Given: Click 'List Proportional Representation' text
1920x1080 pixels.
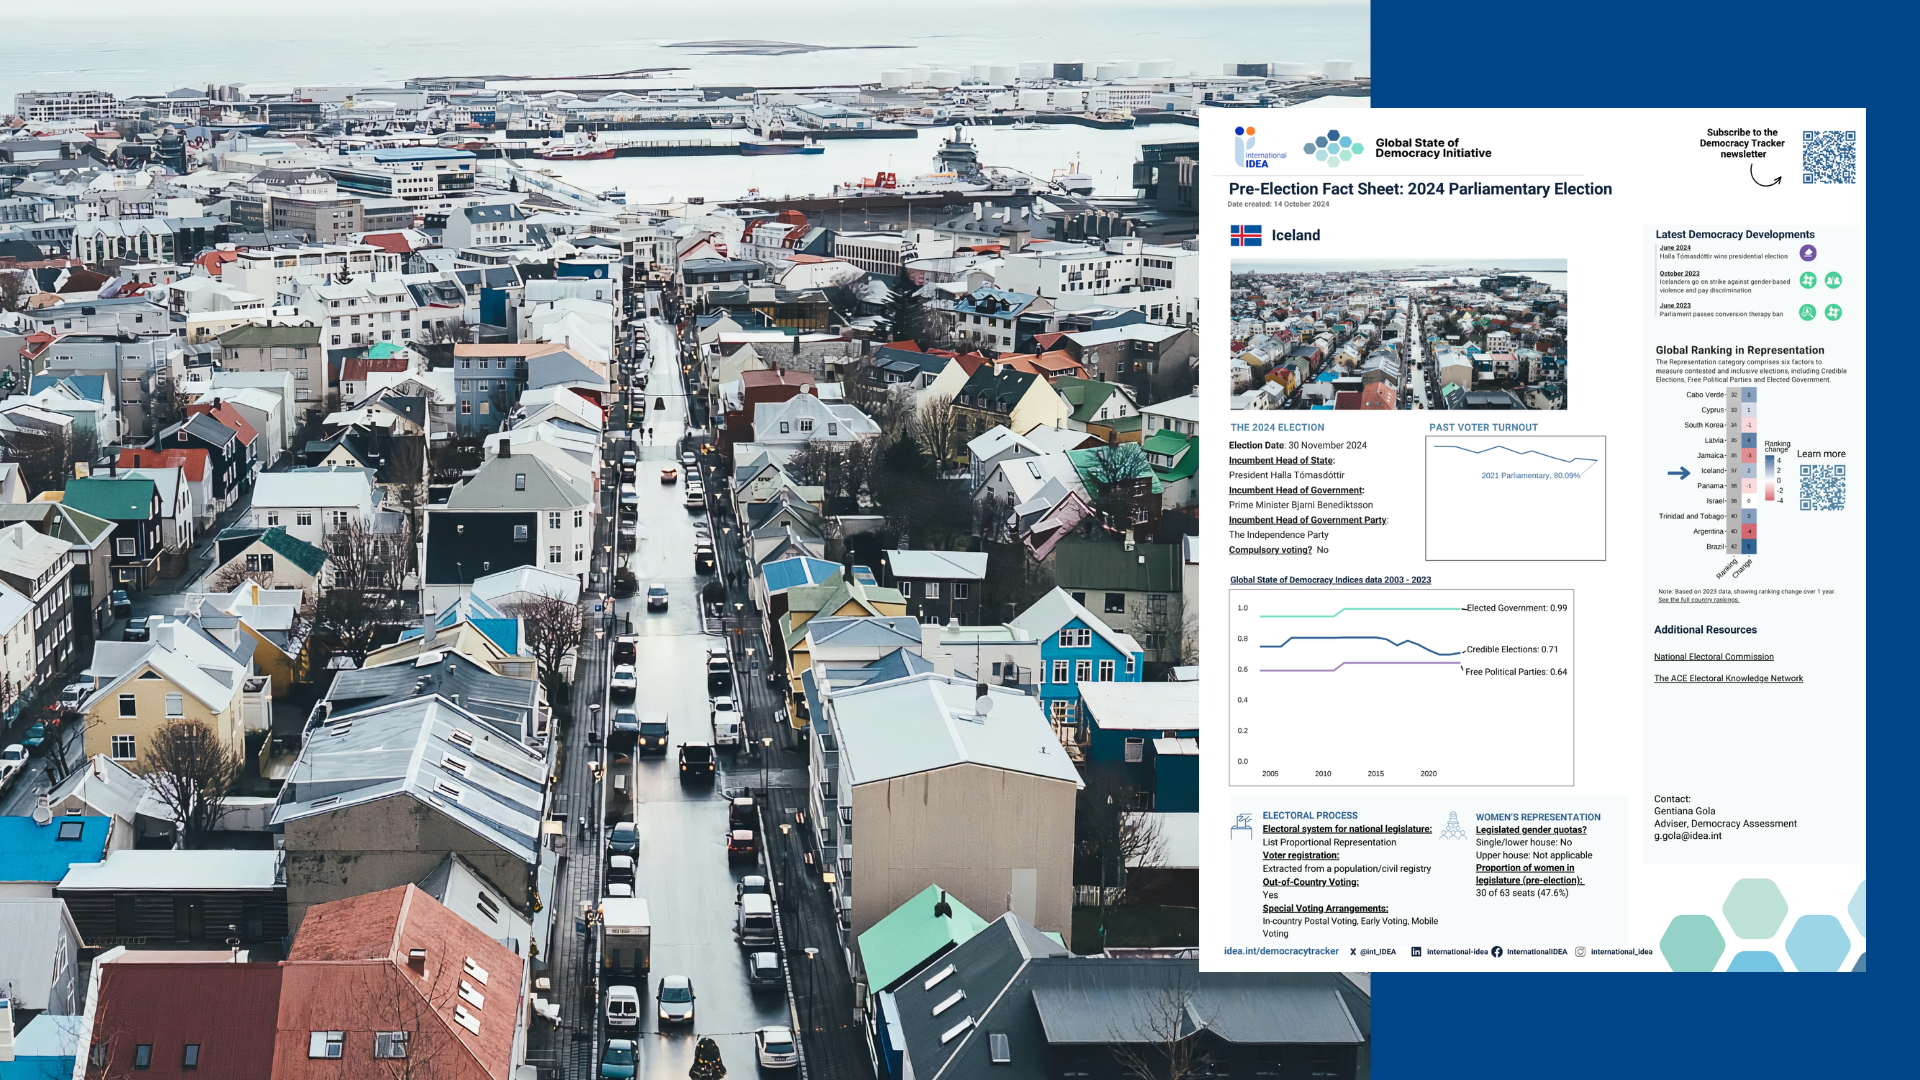Looking at the screenshot, I should click(x=1329, y=843).
